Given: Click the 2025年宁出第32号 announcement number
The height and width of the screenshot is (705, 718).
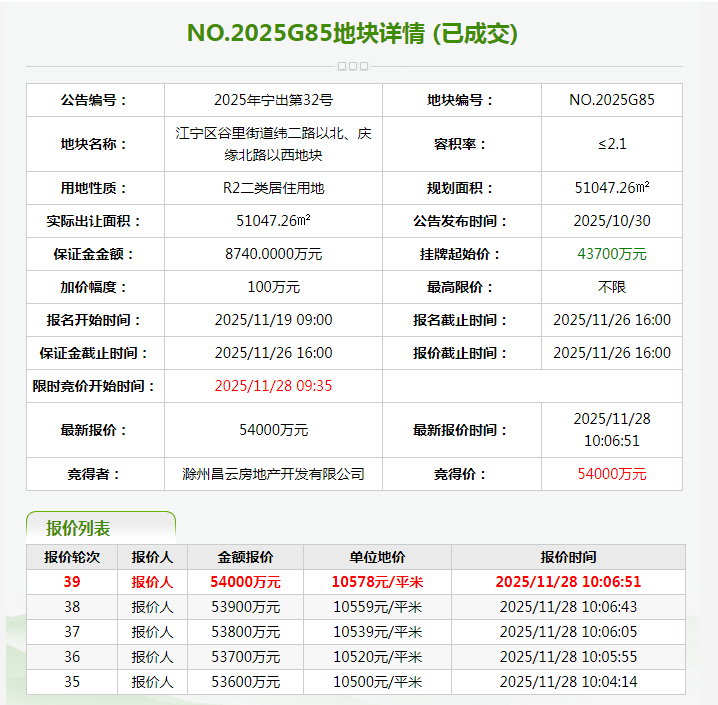Looking at the screenshot, I should click(273, 100).
